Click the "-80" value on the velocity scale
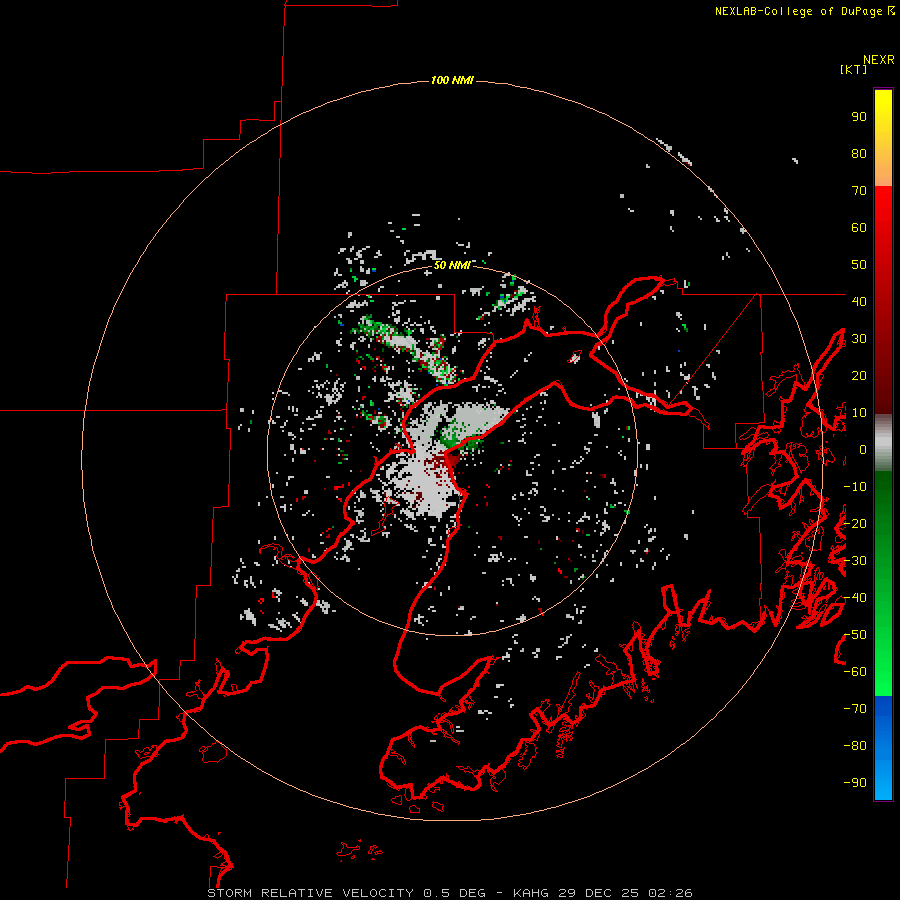Viewport: 900px width, 900px height. click(855, 746)
